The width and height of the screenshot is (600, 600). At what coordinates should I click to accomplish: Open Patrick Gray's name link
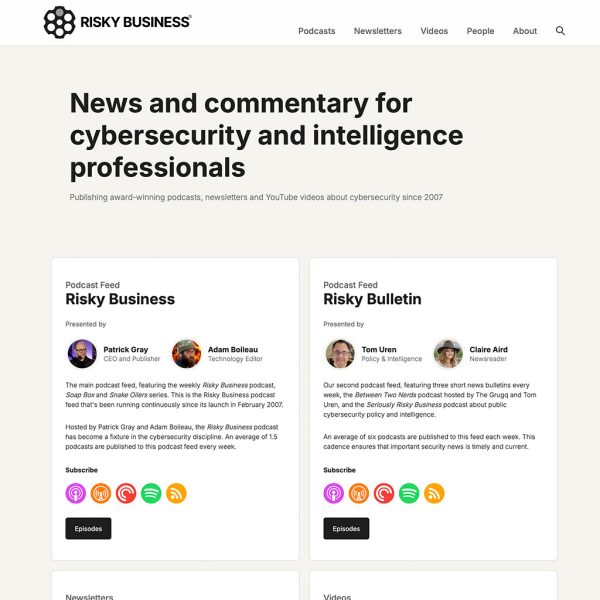[126, 349]
